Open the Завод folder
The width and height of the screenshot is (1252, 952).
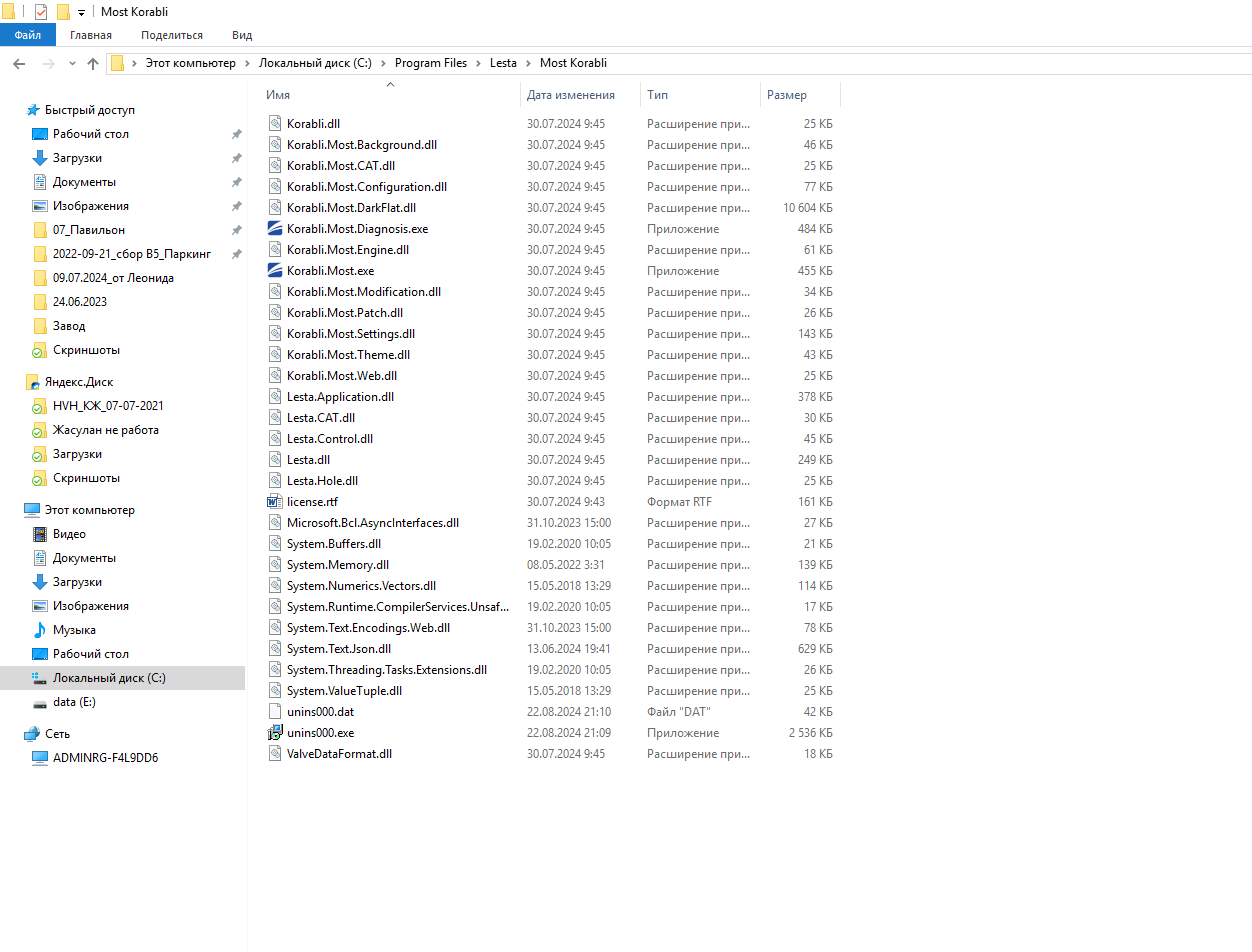(x=69, y=326)
